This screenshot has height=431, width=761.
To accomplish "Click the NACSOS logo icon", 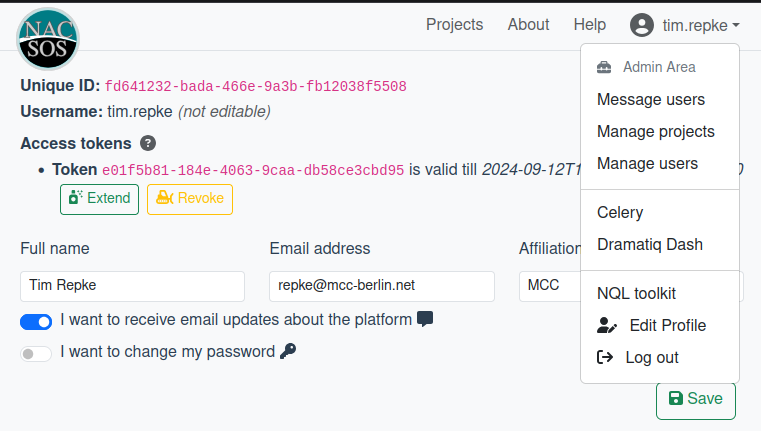I will [x=47, y=37].
